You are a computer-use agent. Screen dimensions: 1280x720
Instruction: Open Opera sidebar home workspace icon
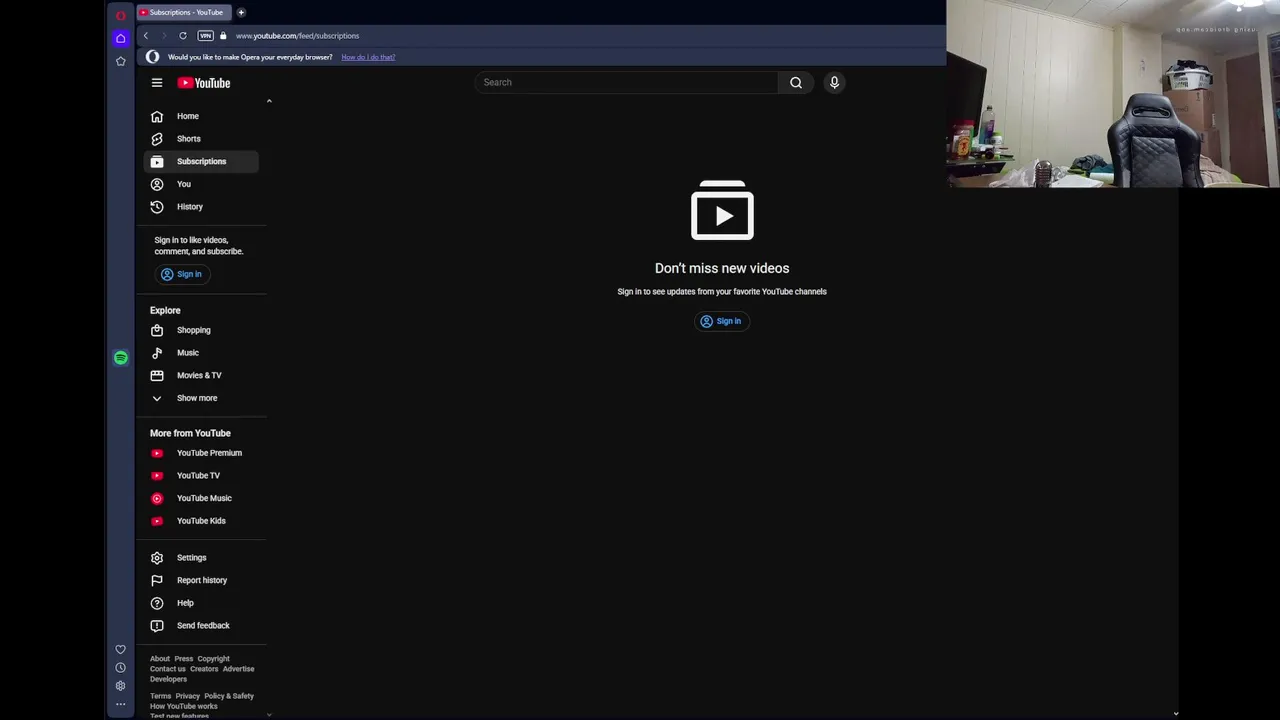[121, 38]
